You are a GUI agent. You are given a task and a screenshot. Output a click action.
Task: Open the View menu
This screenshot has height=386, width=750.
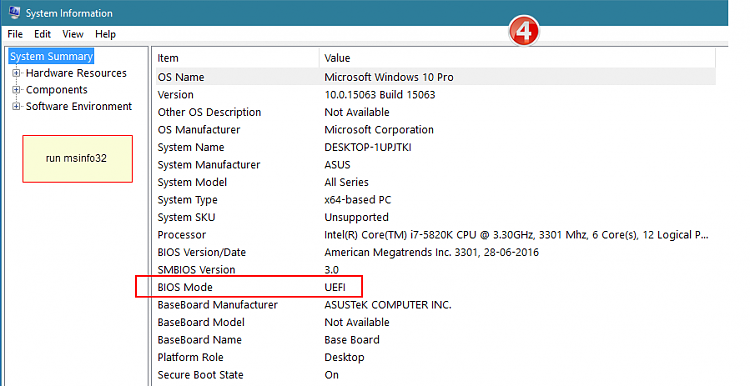point(73,34)
